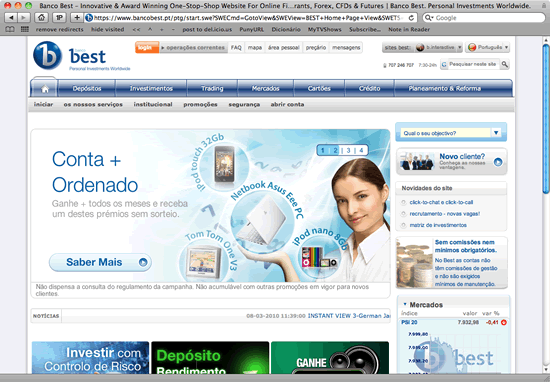Image resolution: width=550 pixels, height=382 pixels.
Task: Select iniciar in the submenu
Action: click(43, 105)
